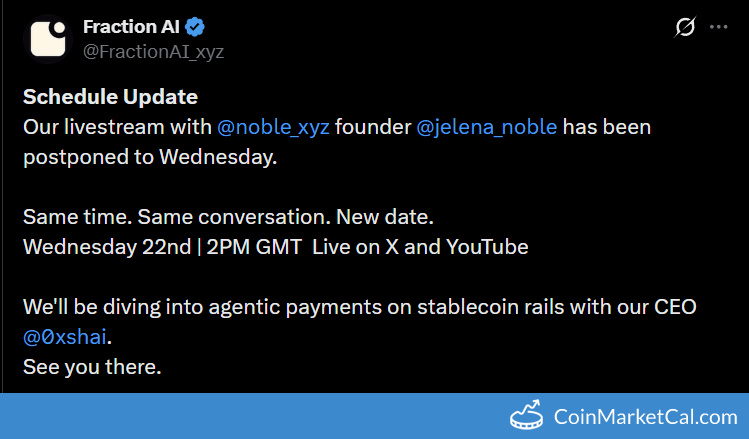Open the @jelena_noble mention link
The width and height of the screenshot is (749, 439).
point(487,127)
